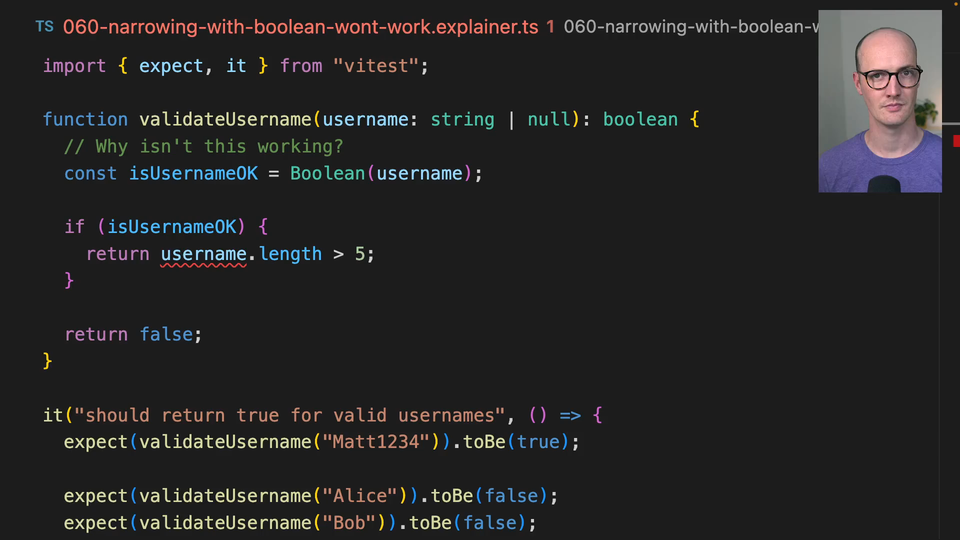Click the presenter webcam thumbnail
960x540 pixels.
click(880, 101)
